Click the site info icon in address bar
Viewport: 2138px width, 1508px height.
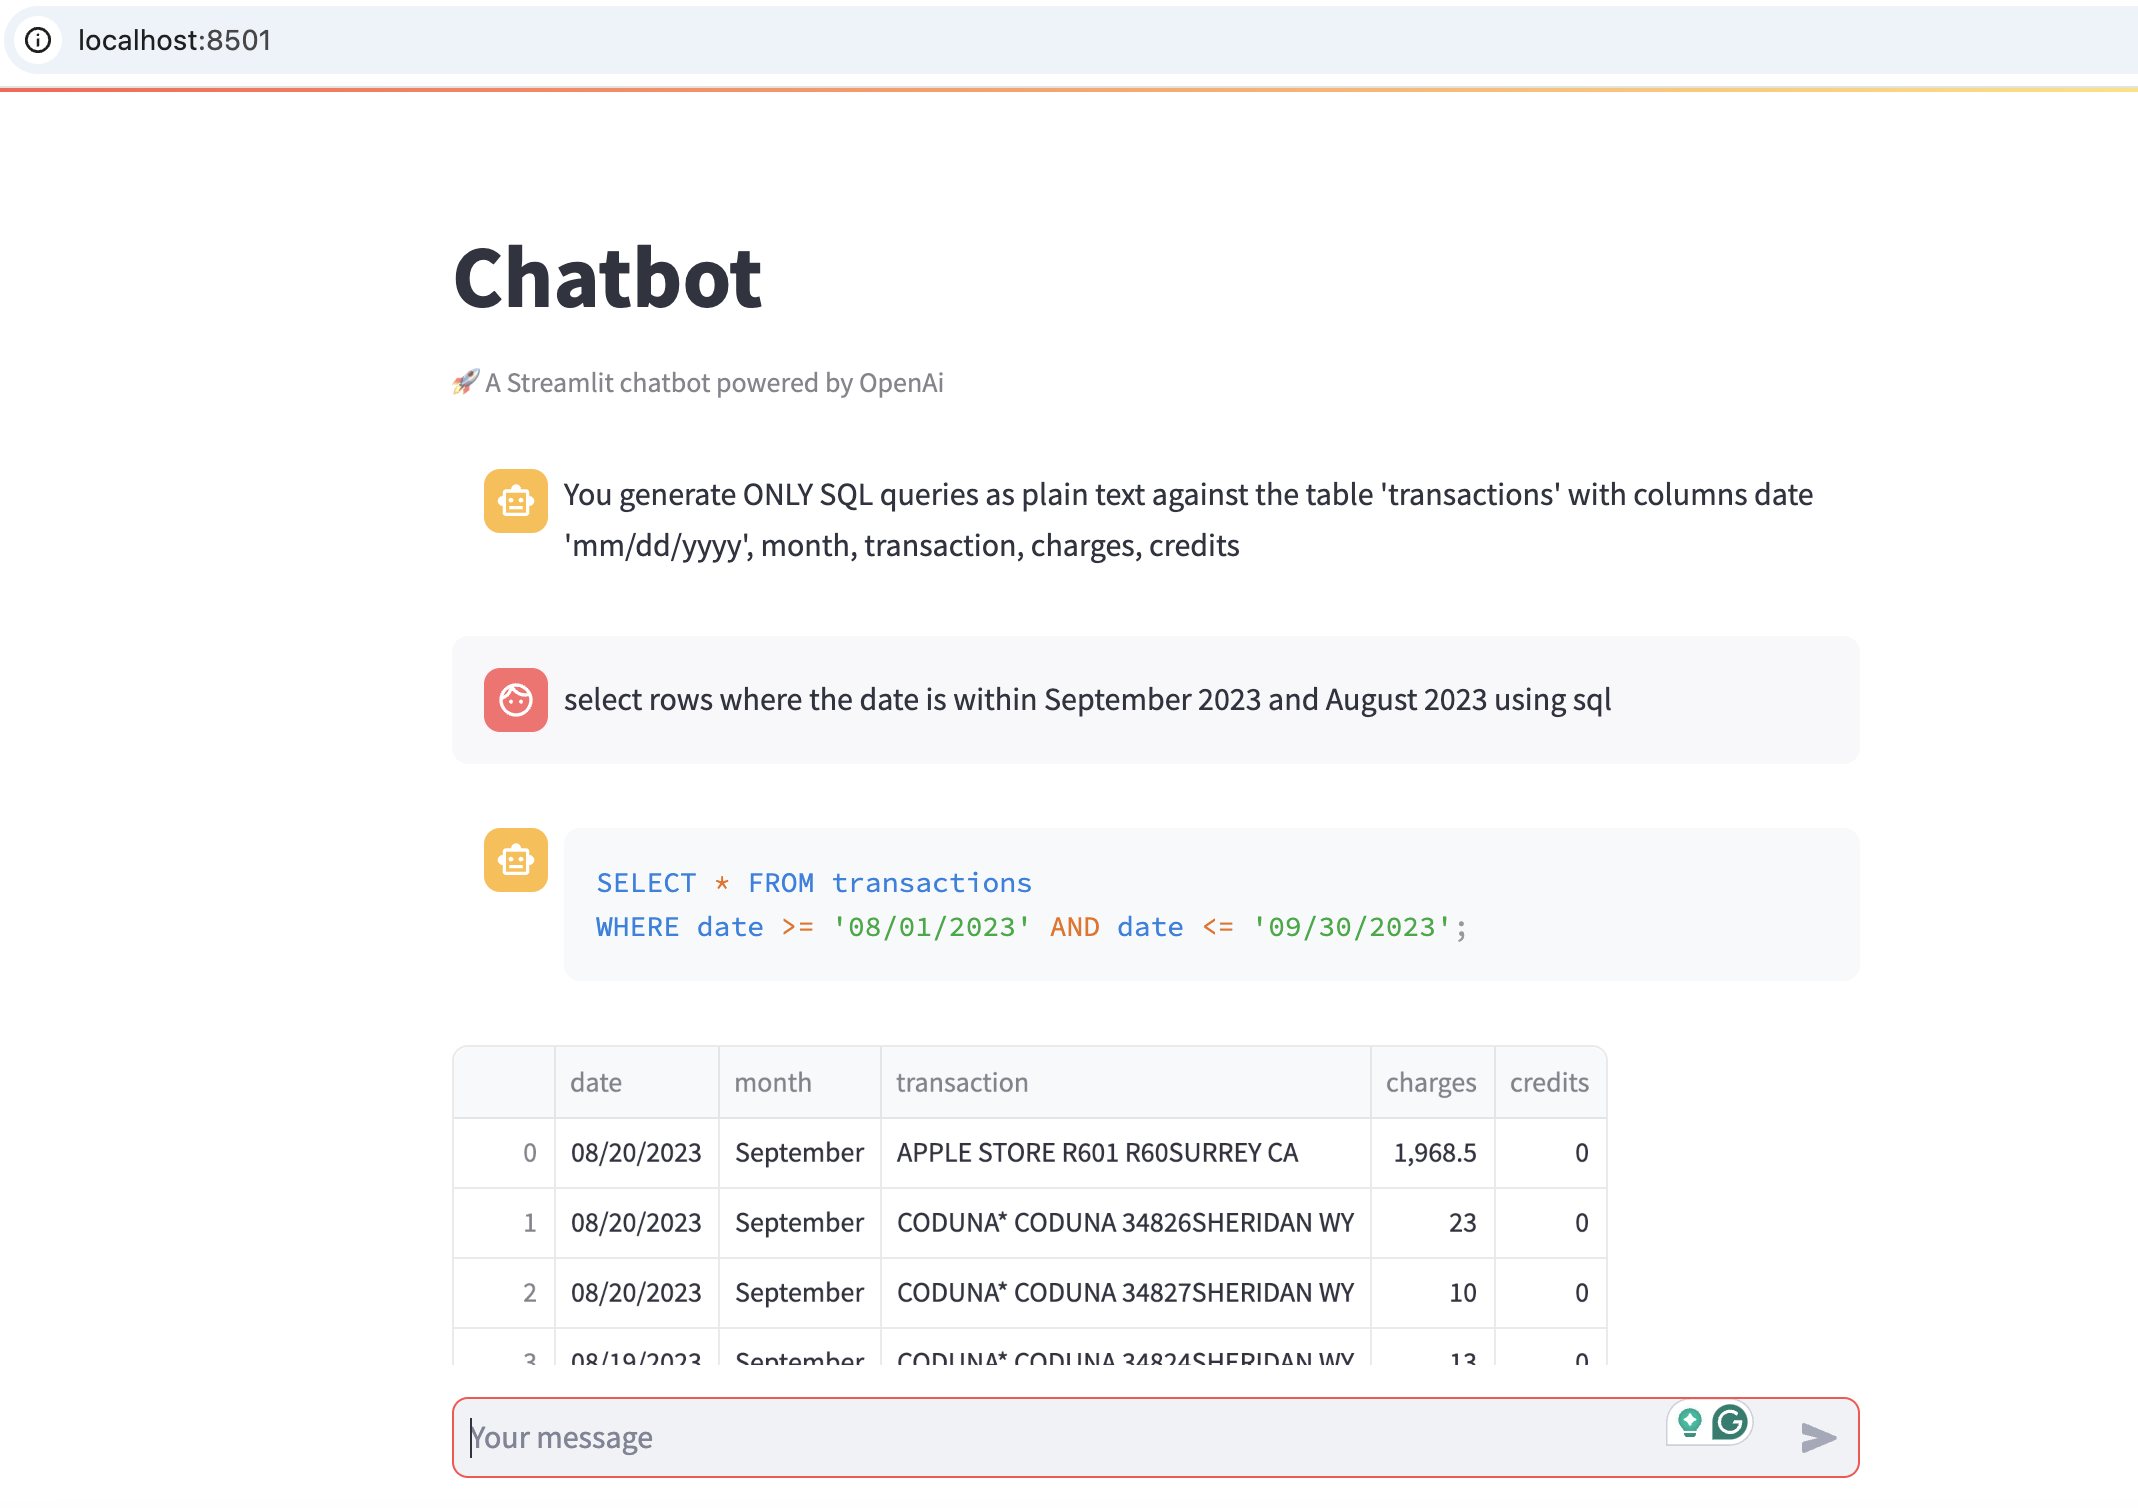pyautogui.click(x=38, y=40)
